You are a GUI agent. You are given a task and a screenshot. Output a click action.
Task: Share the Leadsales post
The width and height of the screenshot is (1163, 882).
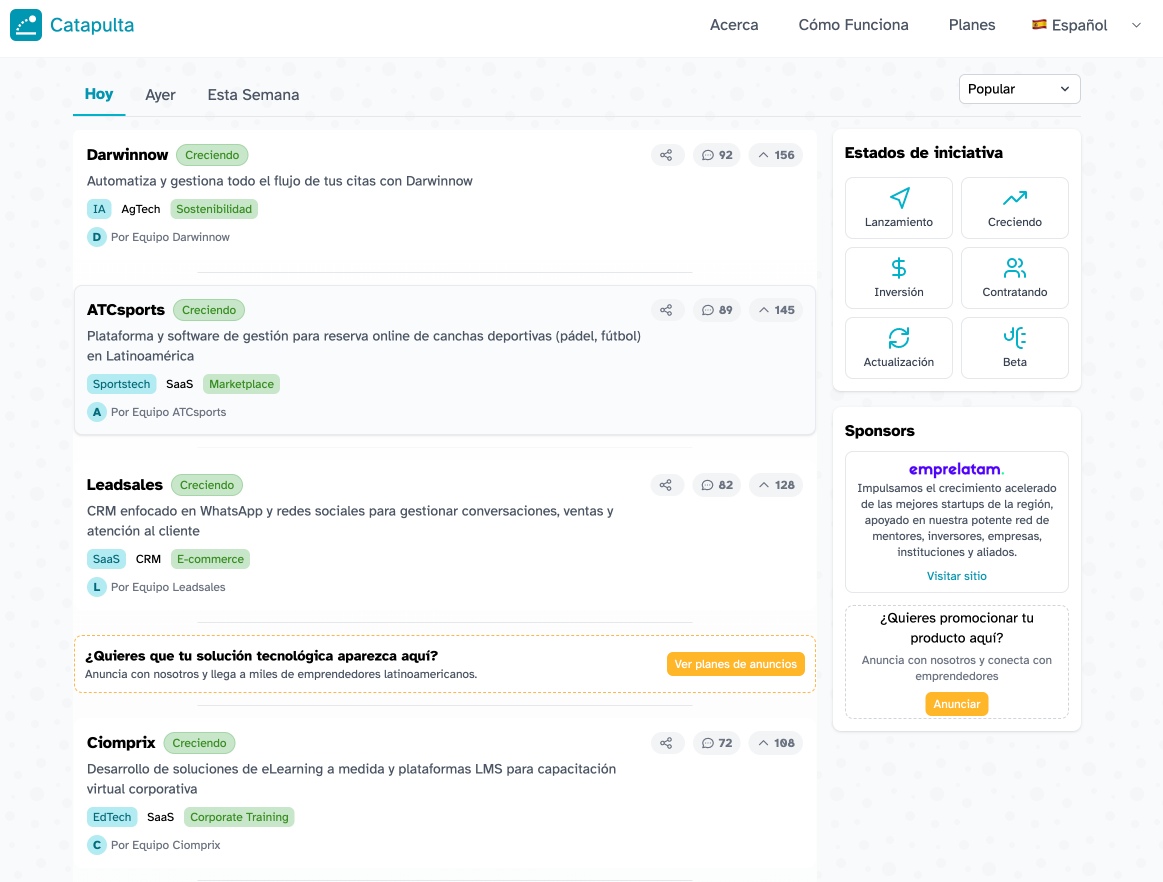click(666, 485)
